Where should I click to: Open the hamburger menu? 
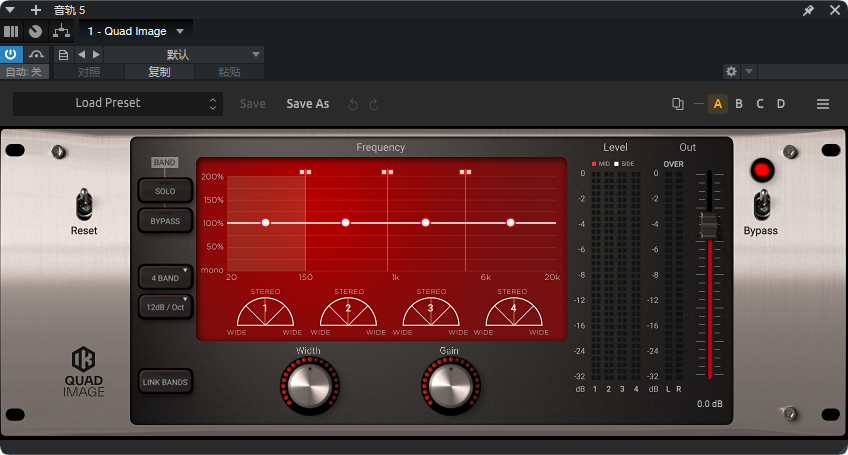tap(823, 104)
